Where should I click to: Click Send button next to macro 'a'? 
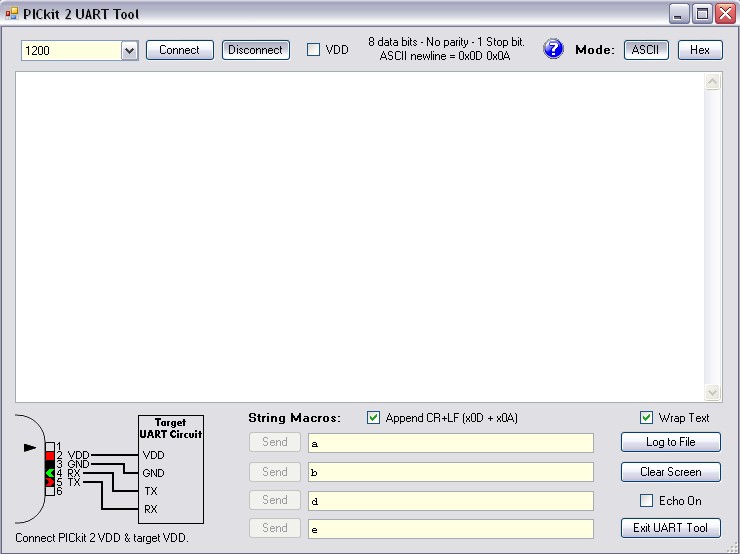coord(275,442)
